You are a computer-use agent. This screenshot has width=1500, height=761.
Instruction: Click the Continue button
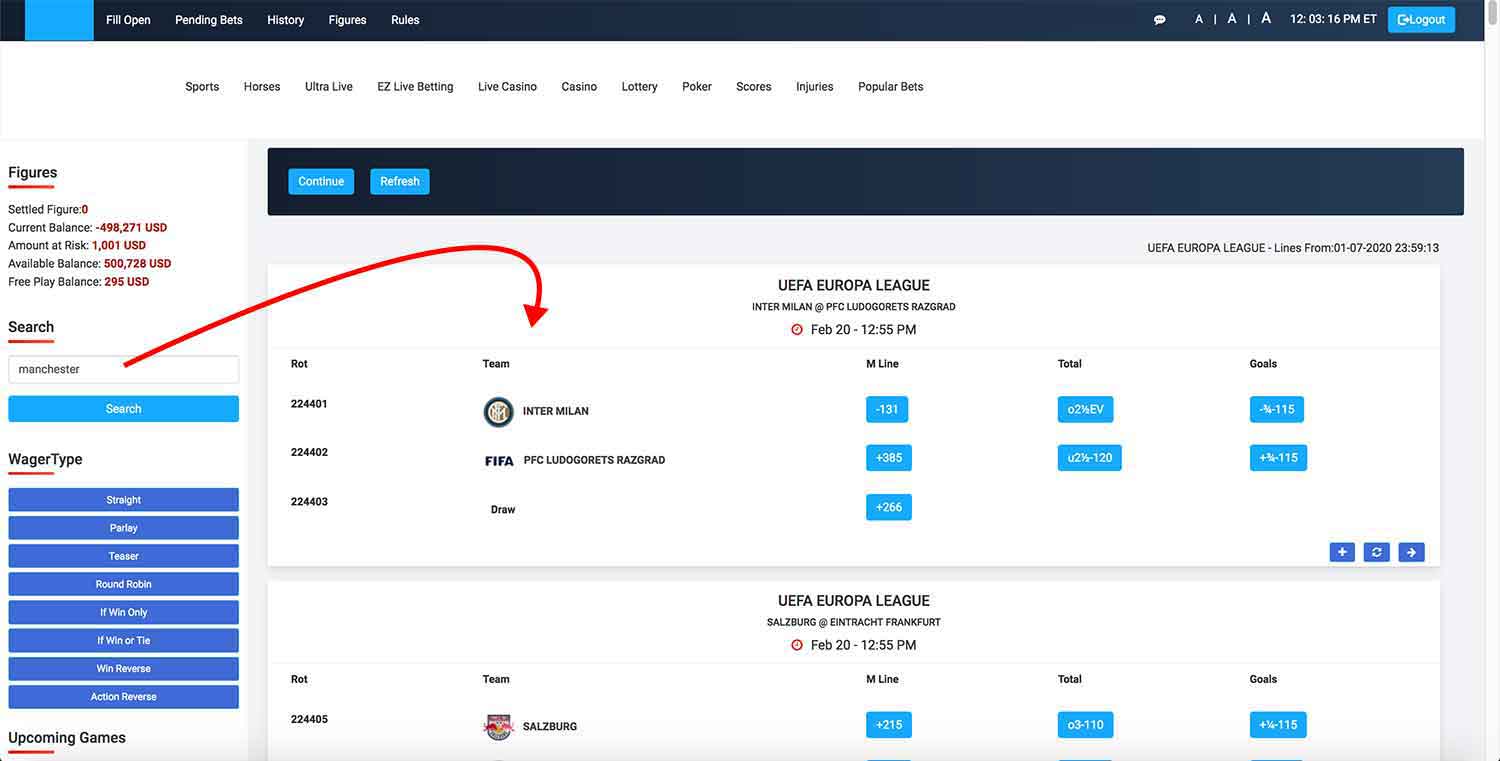click(x=321, y=181)
